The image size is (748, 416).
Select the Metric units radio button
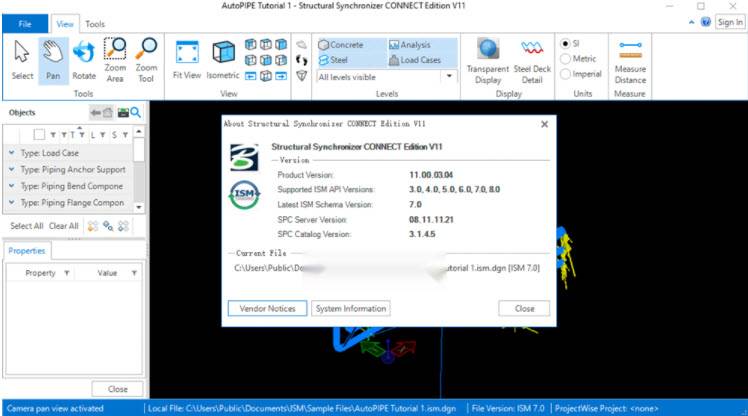point(565,59)
